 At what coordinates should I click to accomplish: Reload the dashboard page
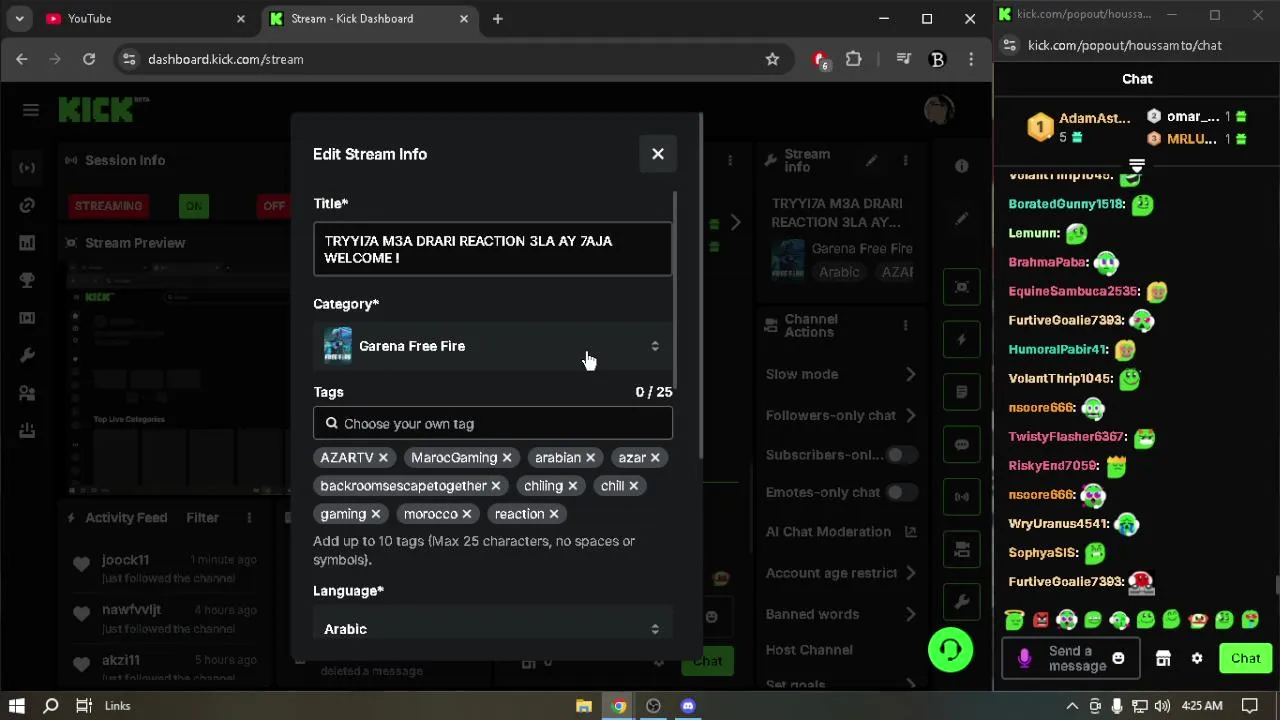click(x=89, y=60)
